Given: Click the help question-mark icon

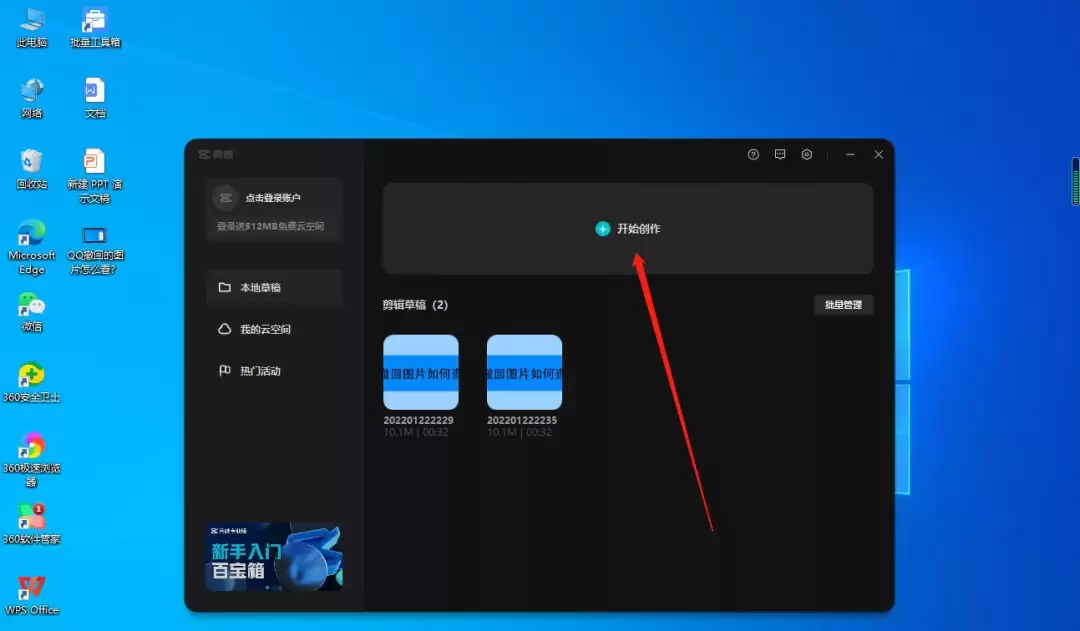Looking at the screenshot, I should click(753, 155).
